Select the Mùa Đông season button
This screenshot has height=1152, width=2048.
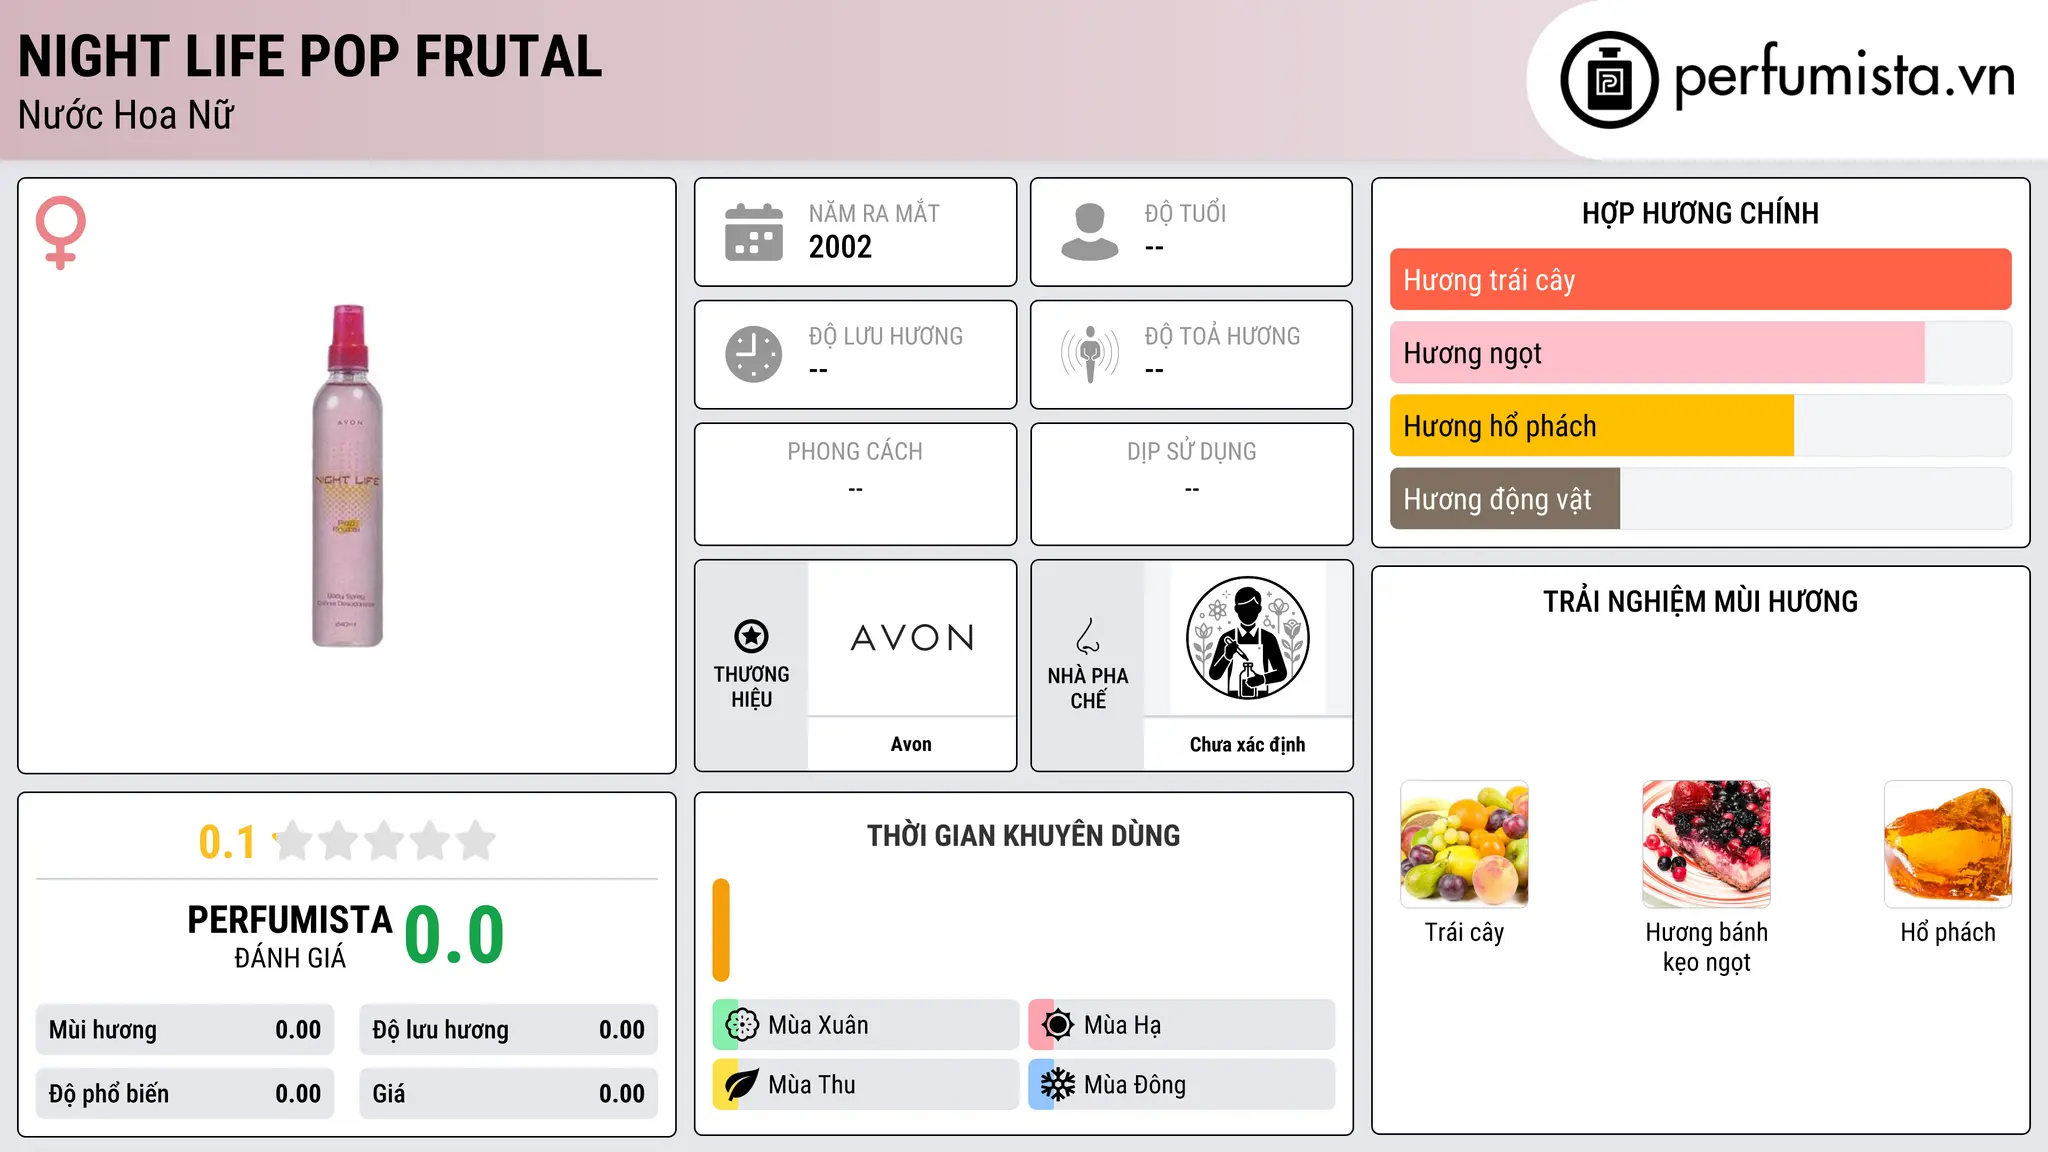coord(1182,1085)
